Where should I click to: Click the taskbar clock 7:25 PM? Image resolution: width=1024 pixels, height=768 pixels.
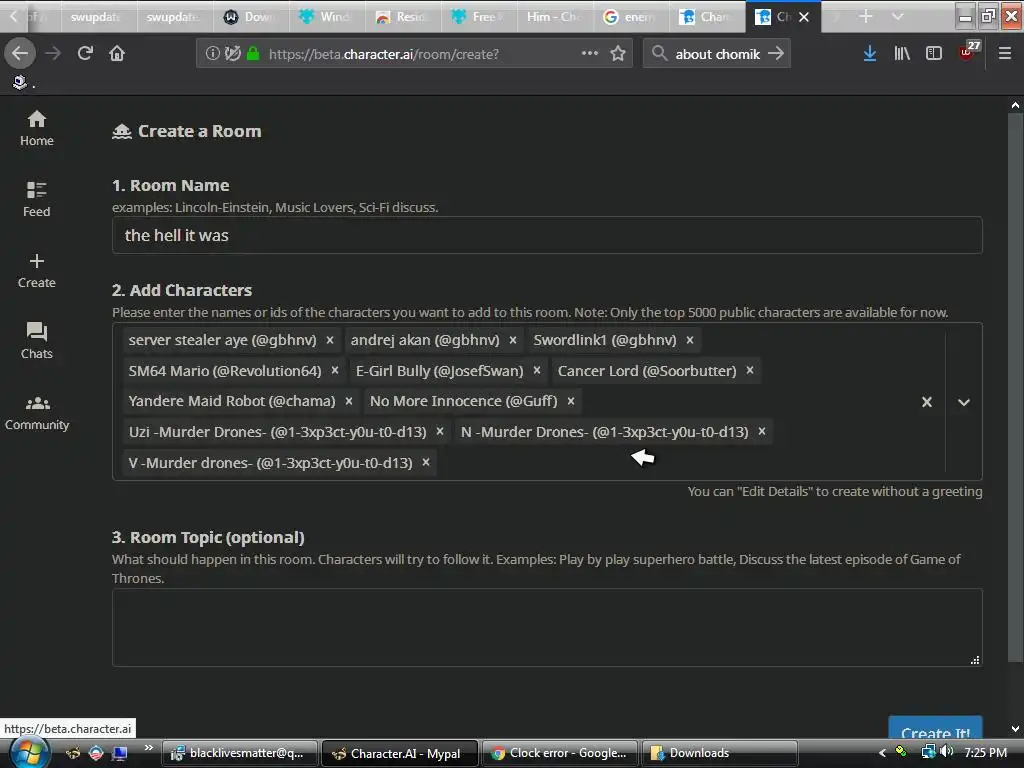985,752
